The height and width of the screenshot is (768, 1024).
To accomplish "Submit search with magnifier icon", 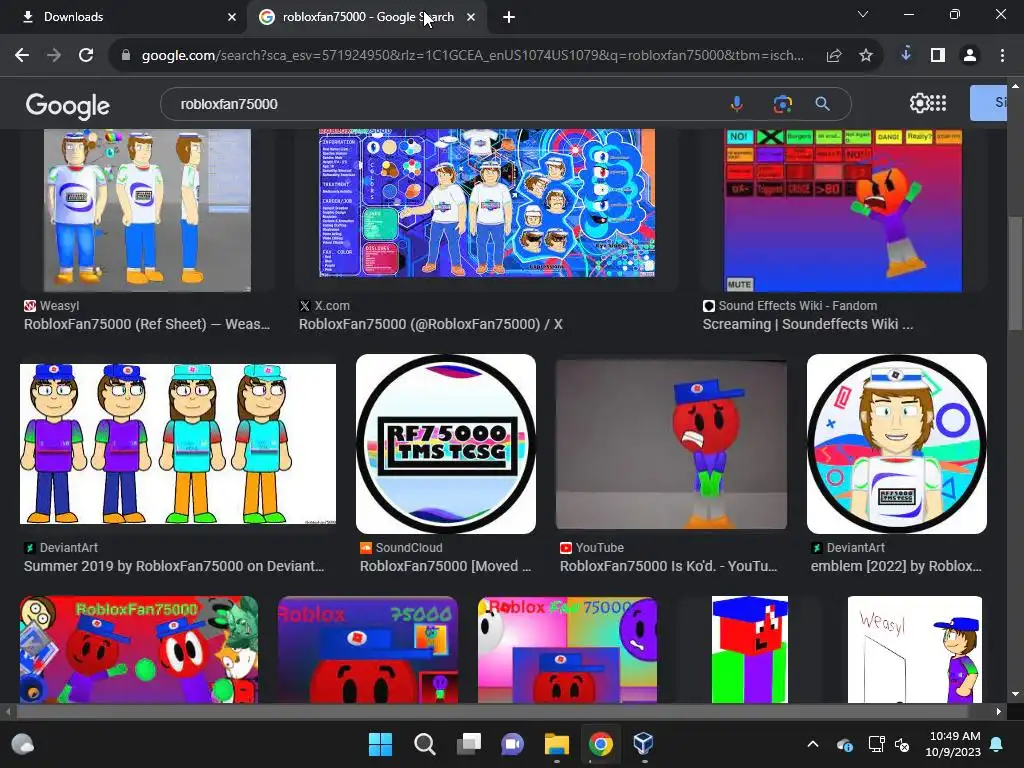I will pyautogui.click(x=822, y=104).
